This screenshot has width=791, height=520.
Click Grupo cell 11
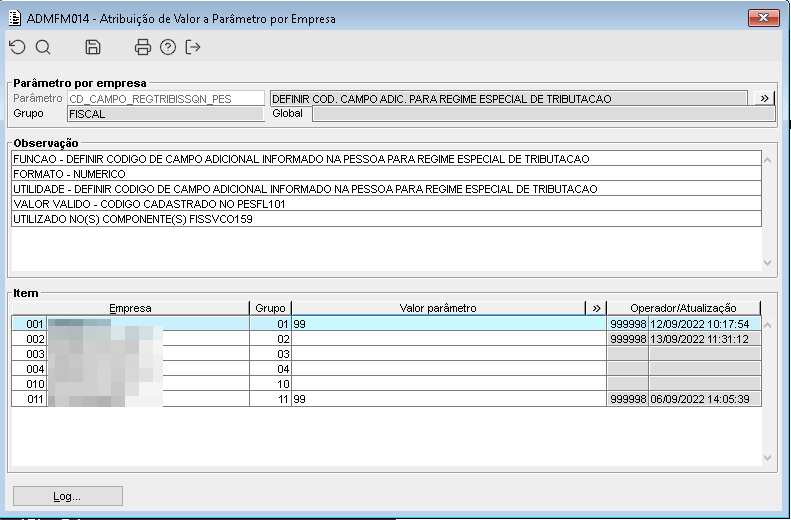click(x=270, y=399)
